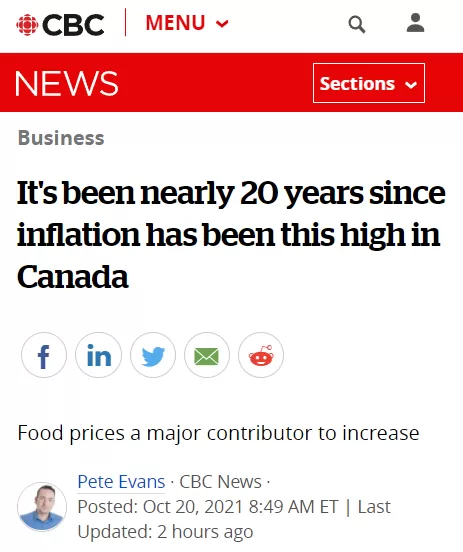Go to the NEWS section header
Screen dimensions: 463x552
(67, 83)
